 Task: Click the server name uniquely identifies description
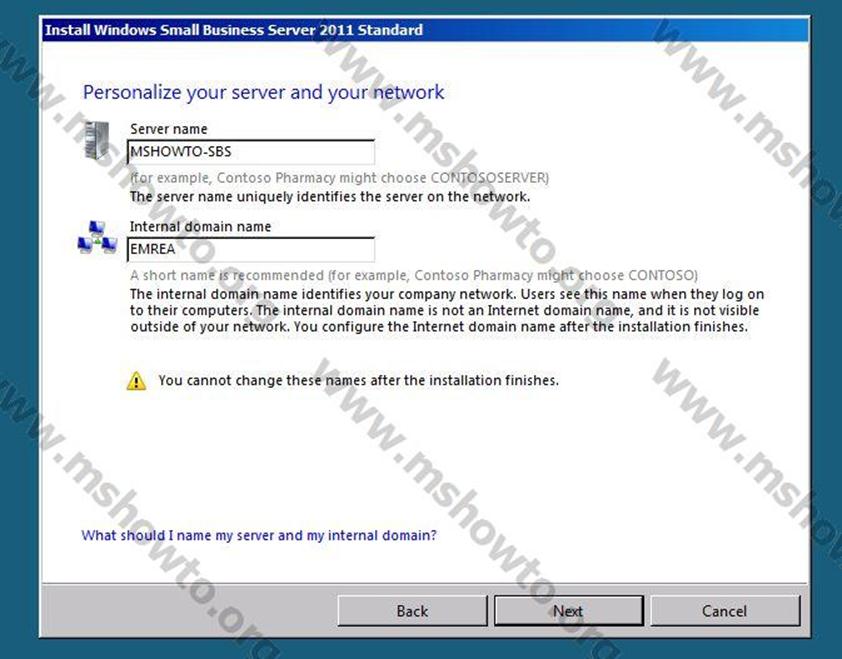[x=330, y=196]
